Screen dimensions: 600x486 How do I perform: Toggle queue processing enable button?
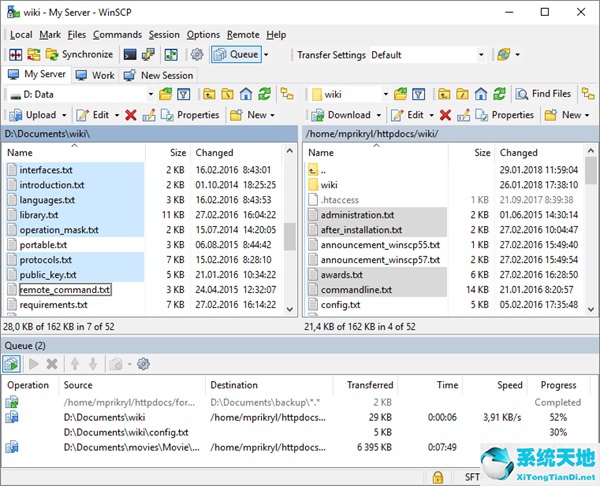coord(11,364)
